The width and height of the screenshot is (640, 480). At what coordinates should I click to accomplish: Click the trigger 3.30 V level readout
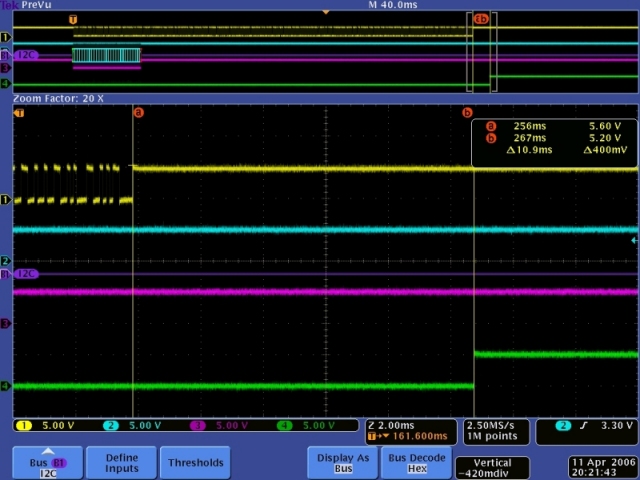click(586, 425)
